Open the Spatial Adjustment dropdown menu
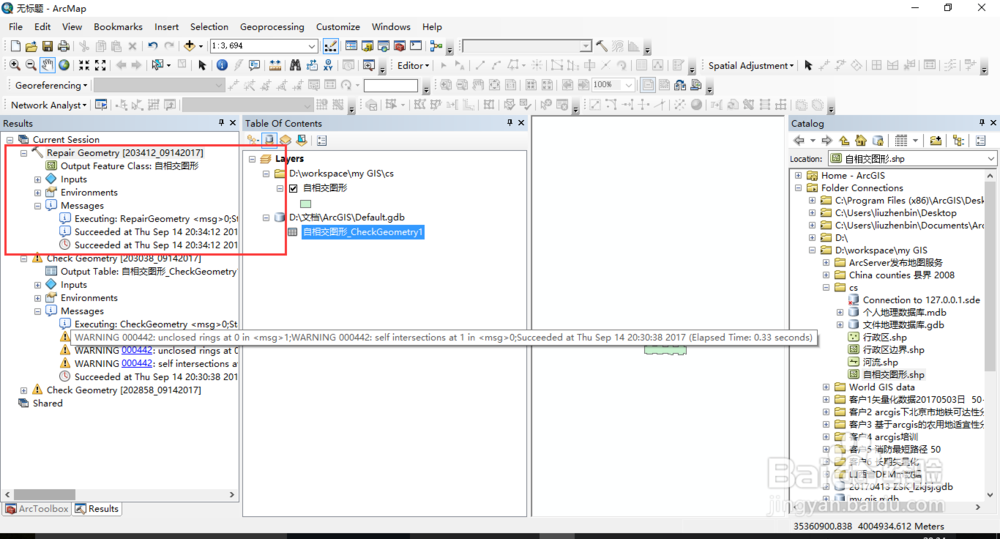Image resolution: width=1000 pixels, height=539 pixels. coord(751,65)
